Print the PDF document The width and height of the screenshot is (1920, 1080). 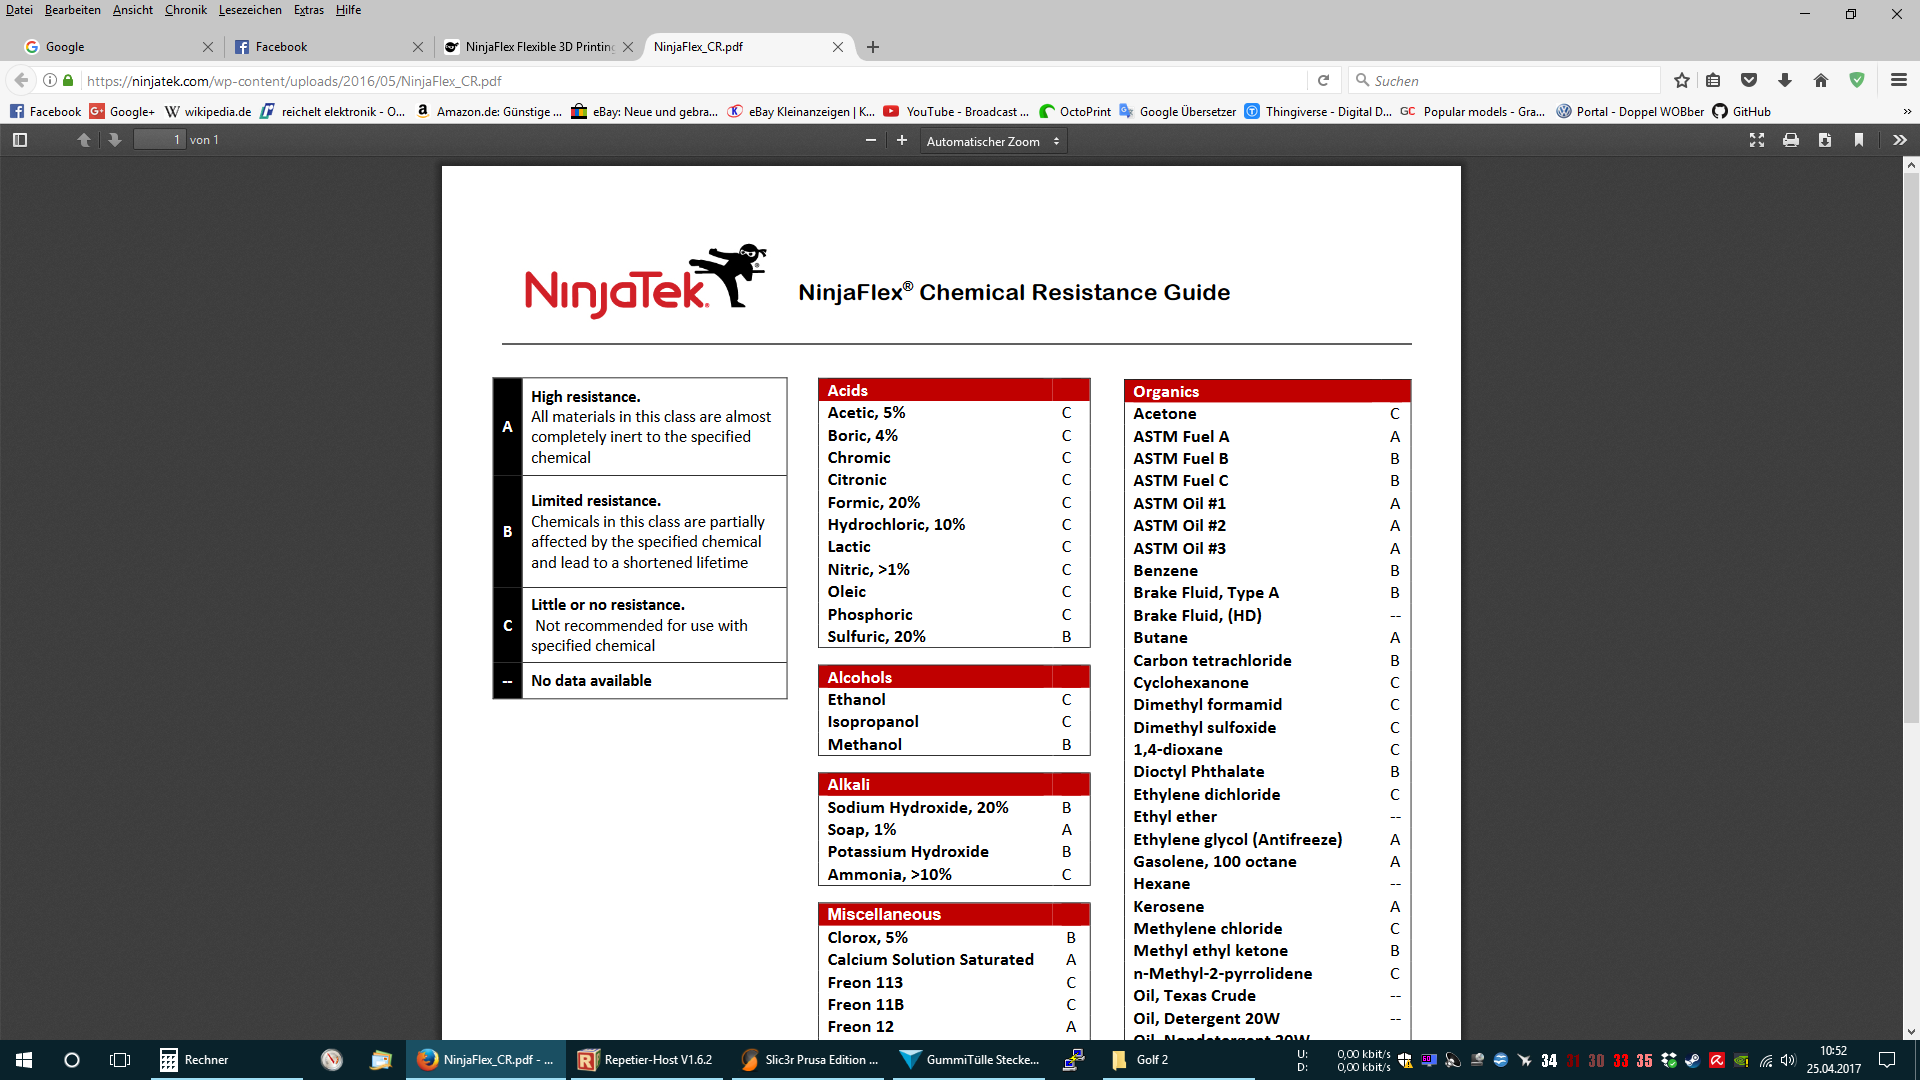1791,140
